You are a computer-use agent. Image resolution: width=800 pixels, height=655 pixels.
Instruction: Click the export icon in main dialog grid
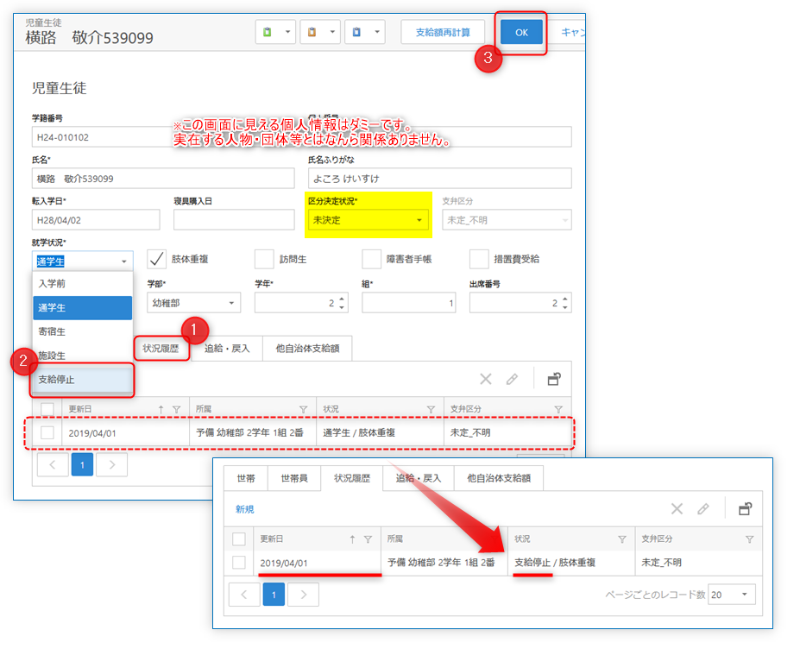coord(554,379)
